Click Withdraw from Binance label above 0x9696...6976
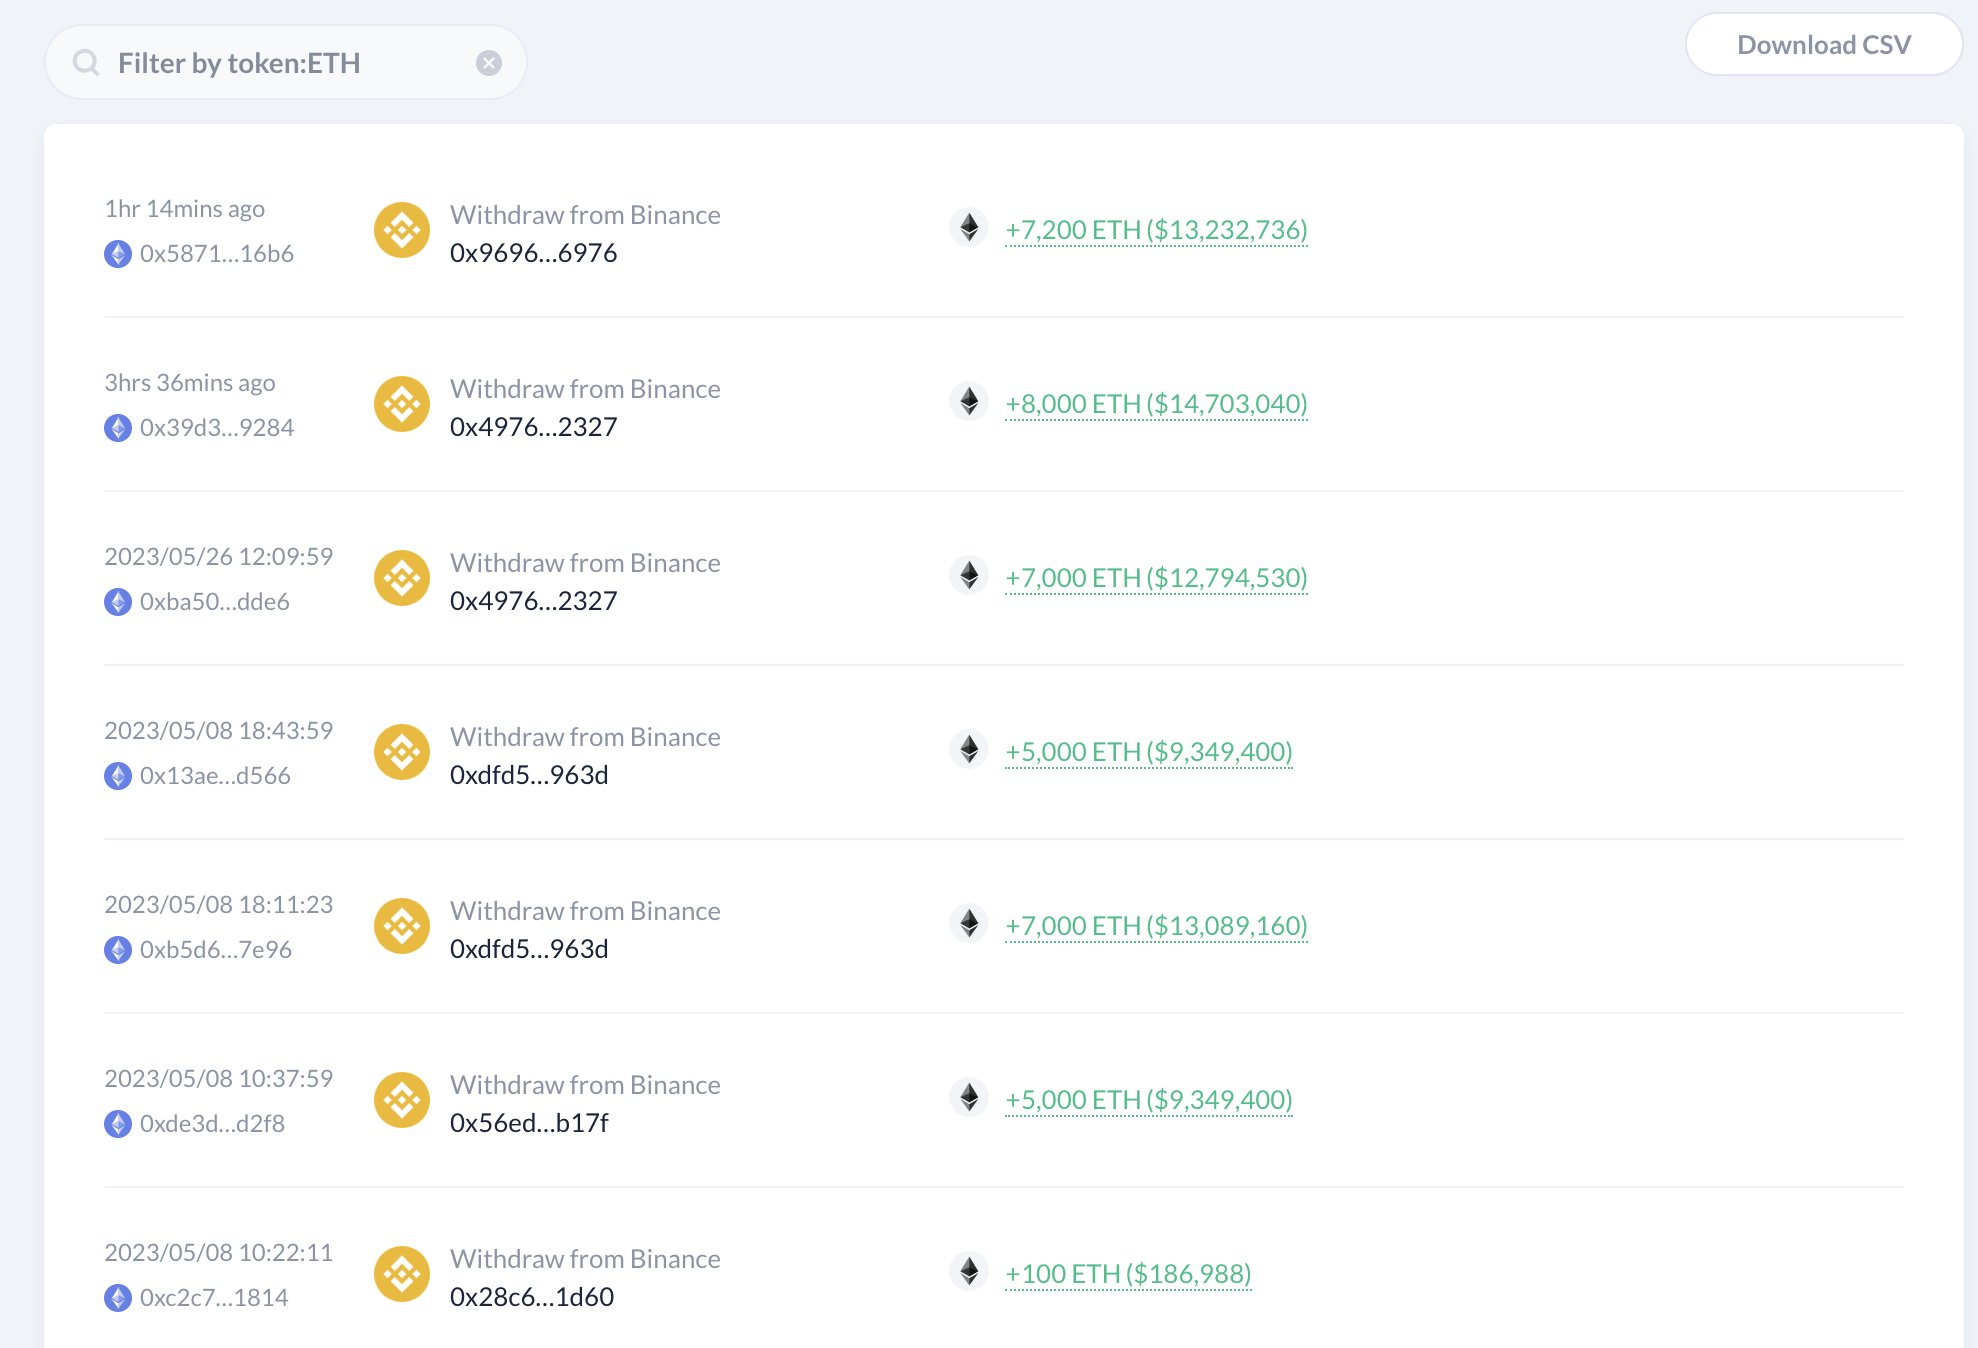Image resolution: width=1978 pixels, height=1348 pixels. 585,215
